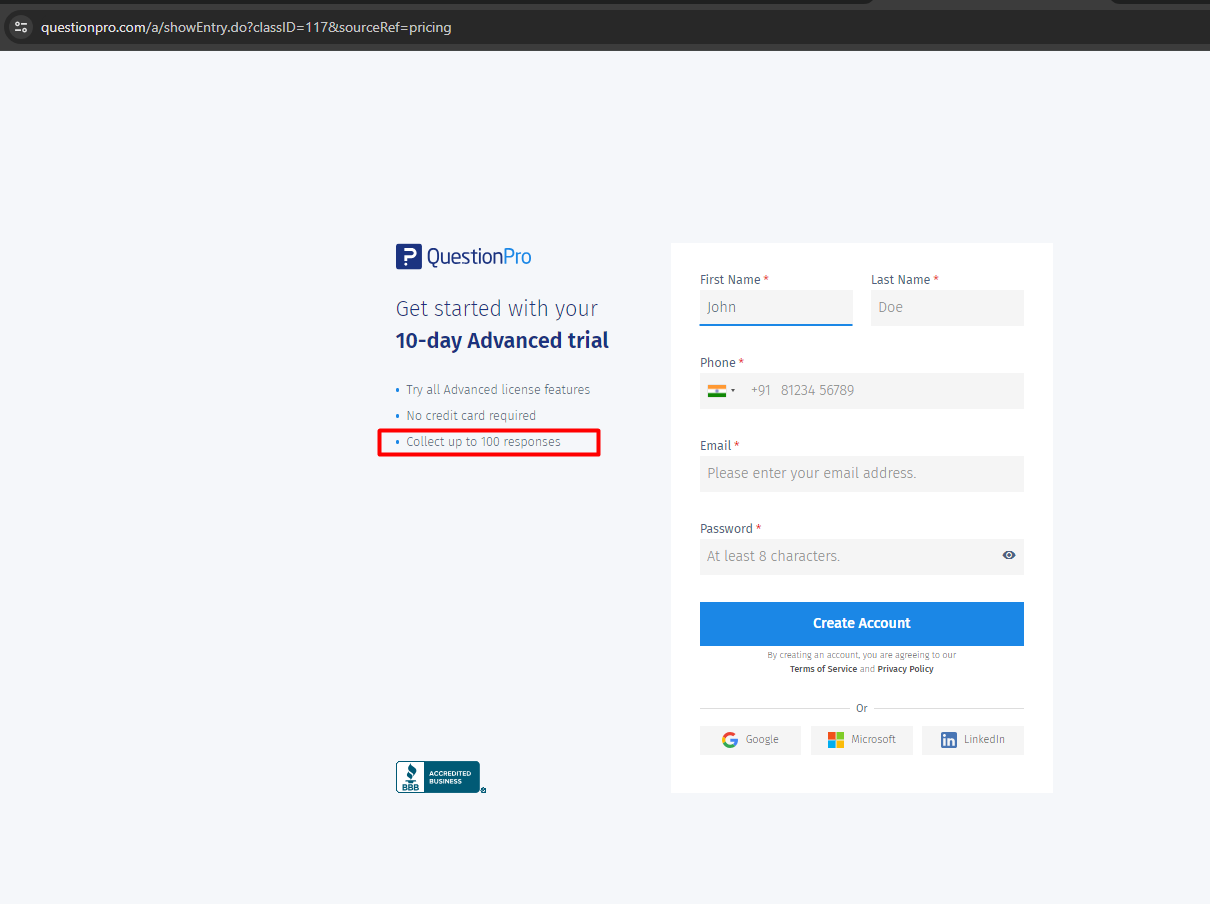Click the Create Account button
1210x904 pixels.
pyautogui.click(x=862, y=624)
